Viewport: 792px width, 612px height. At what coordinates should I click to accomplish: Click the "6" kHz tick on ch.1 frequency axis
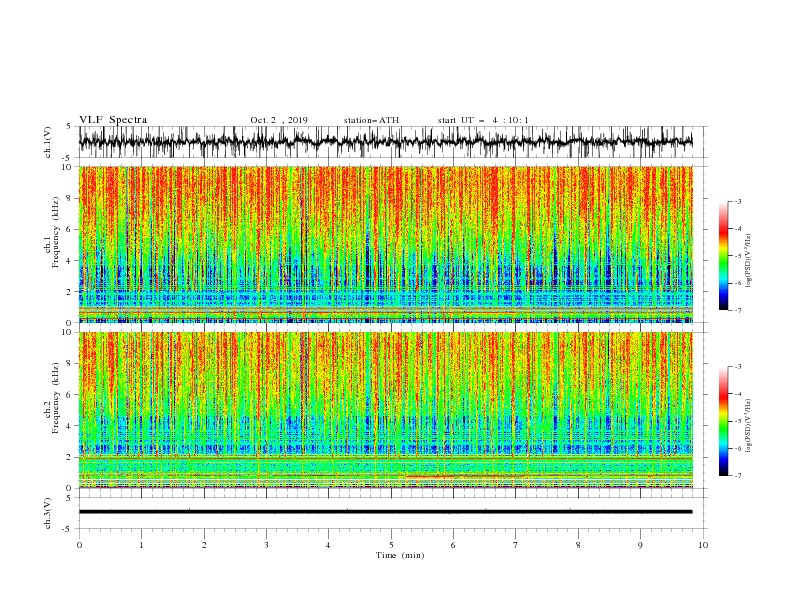click(70, 229)
